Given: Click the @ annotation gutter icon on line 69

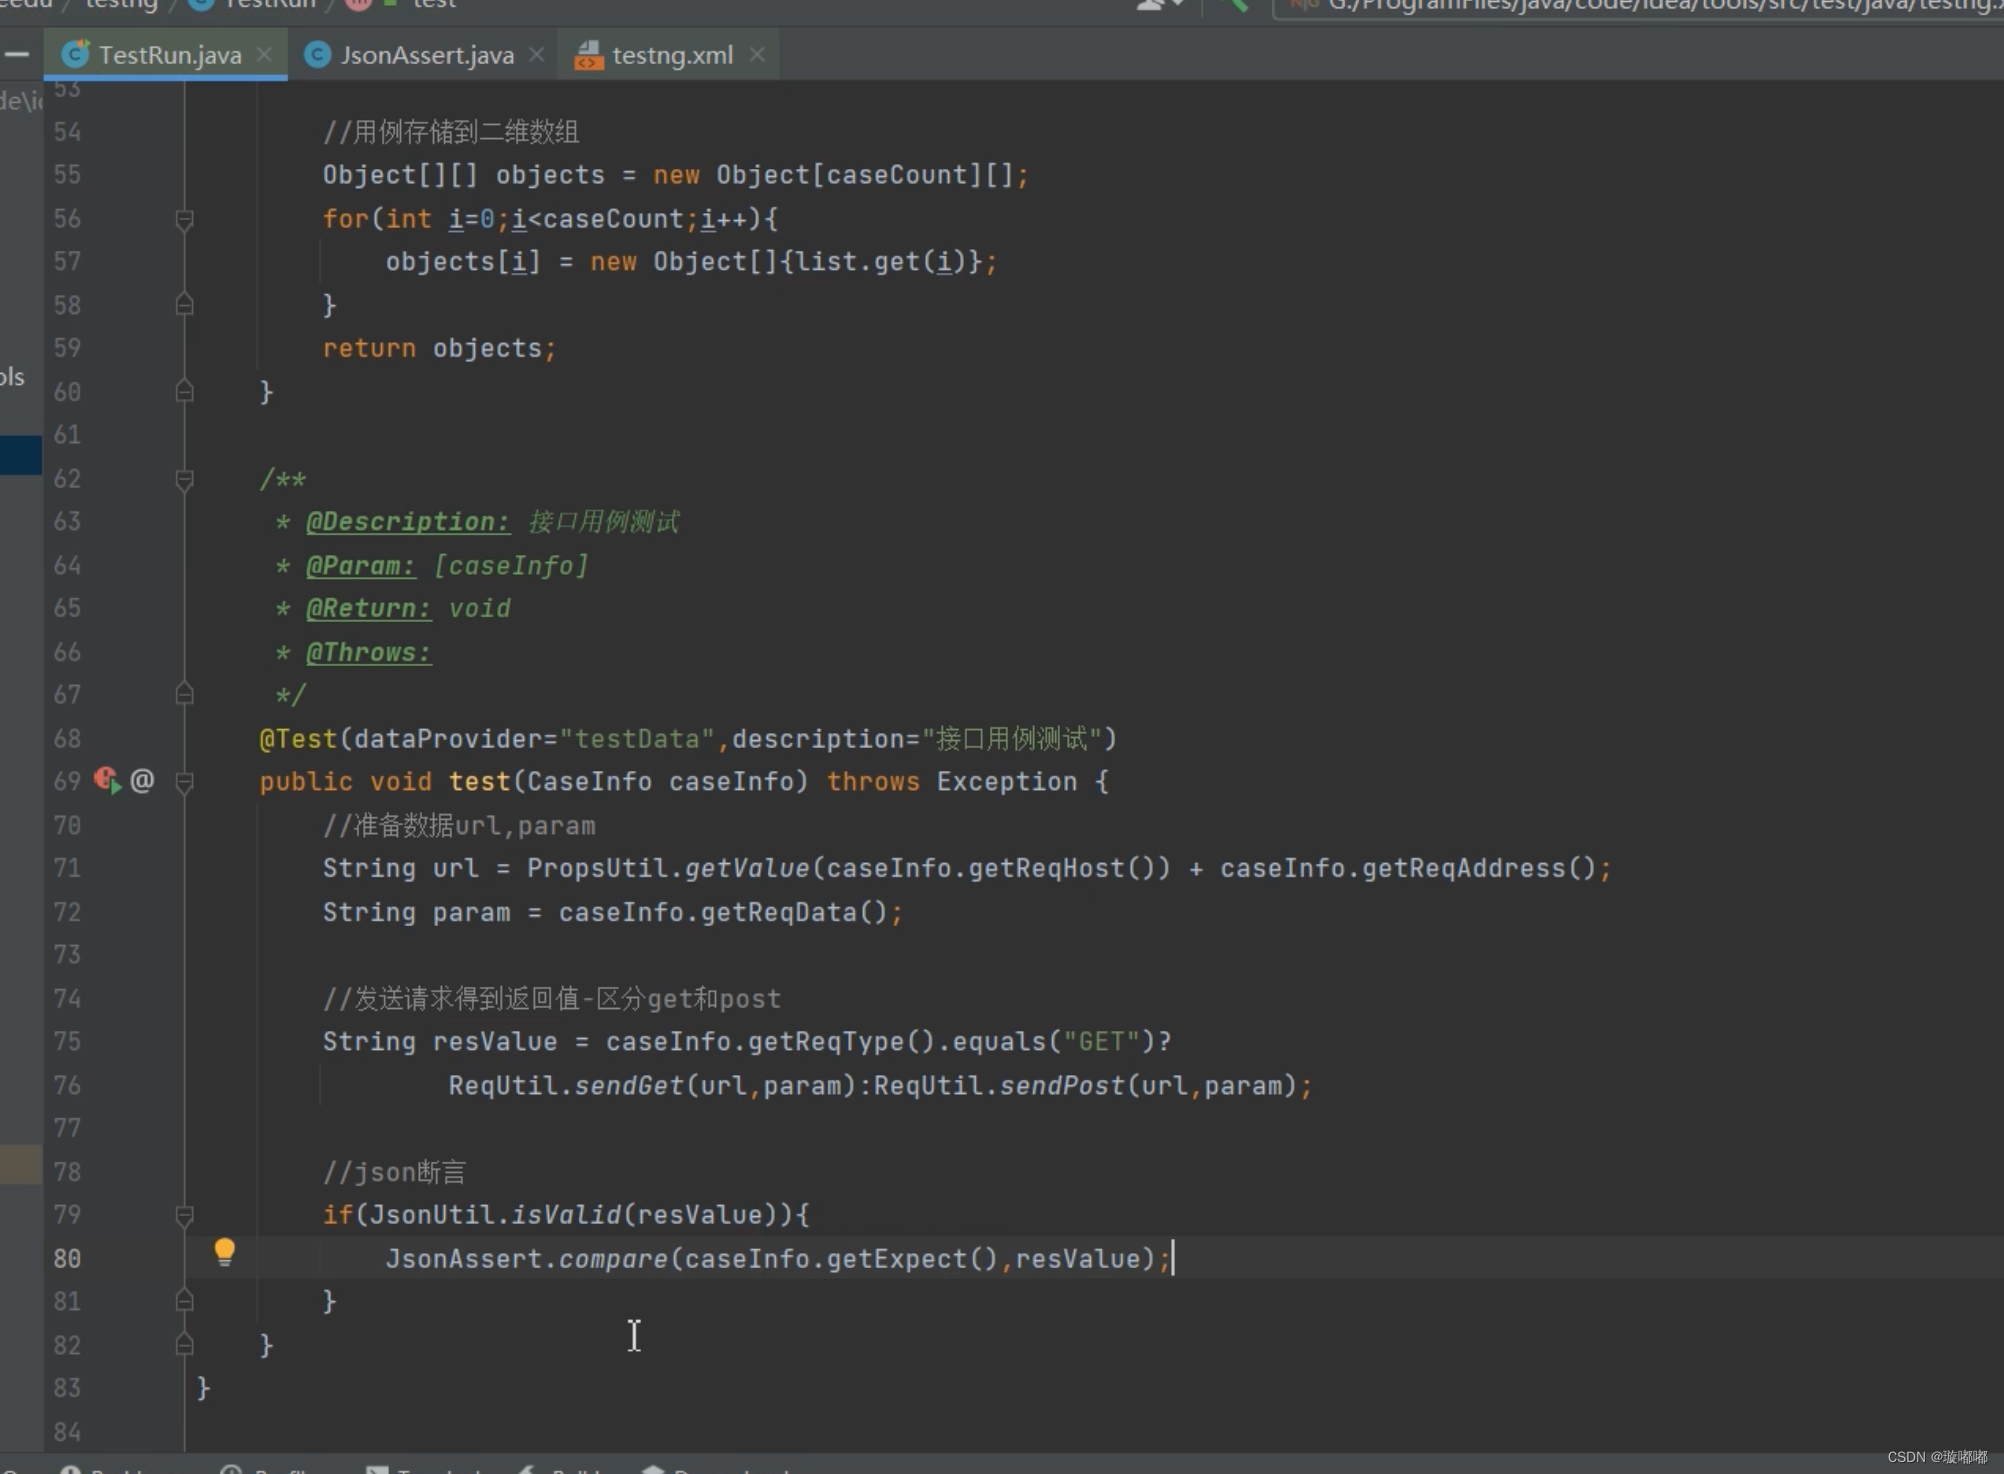Looking at the screenshot, I should tap(142, 780).
